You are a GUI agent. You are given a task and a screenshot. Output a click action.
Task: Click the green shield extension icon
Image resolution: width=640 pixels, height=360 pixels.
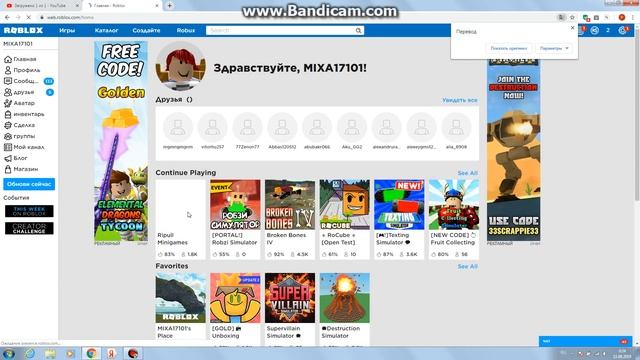click(x=586, y=18)
